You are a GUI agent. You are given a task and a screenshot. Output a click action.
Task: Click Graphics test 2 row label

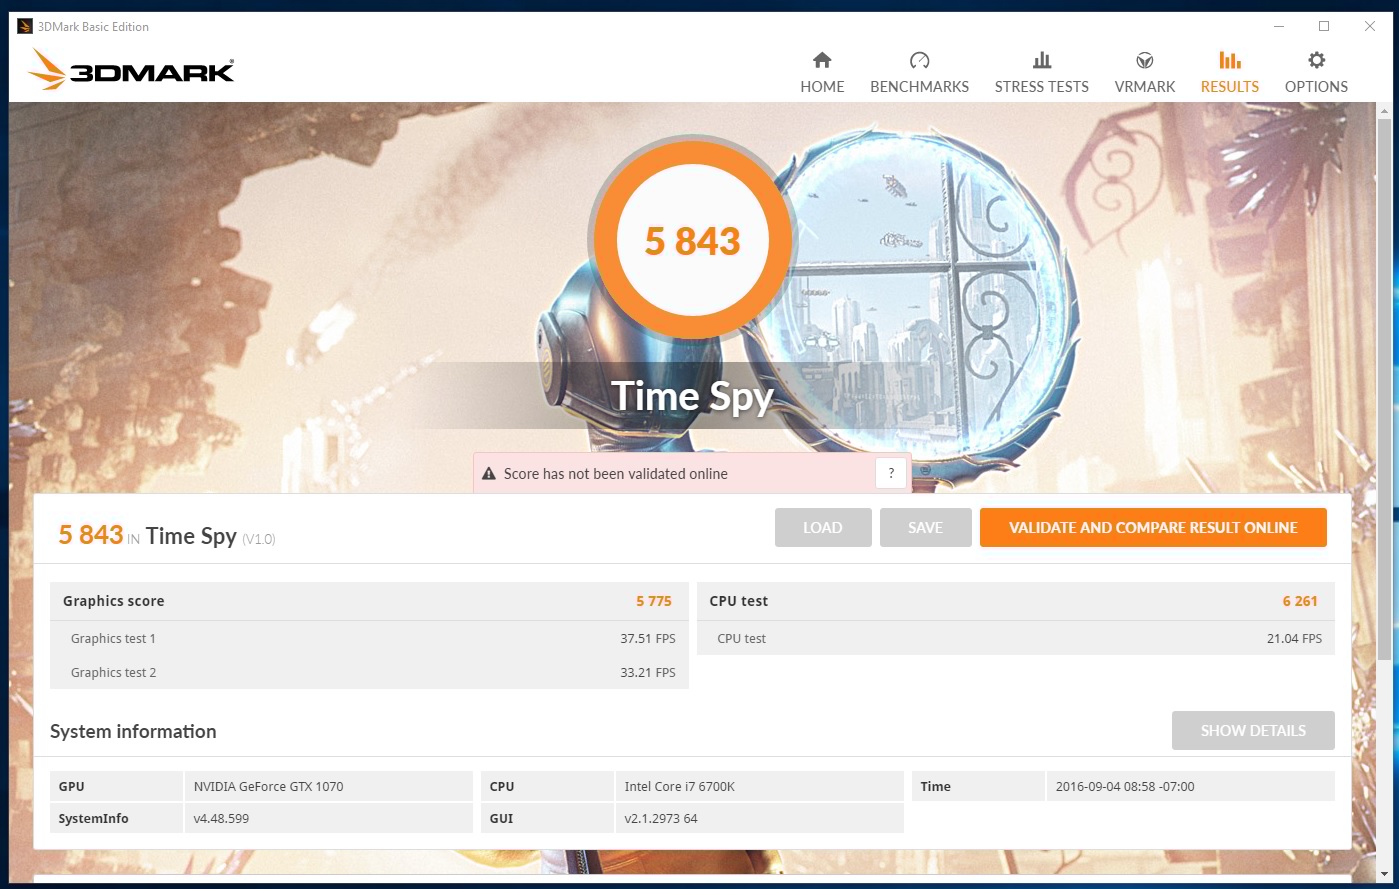coord(113,673)
